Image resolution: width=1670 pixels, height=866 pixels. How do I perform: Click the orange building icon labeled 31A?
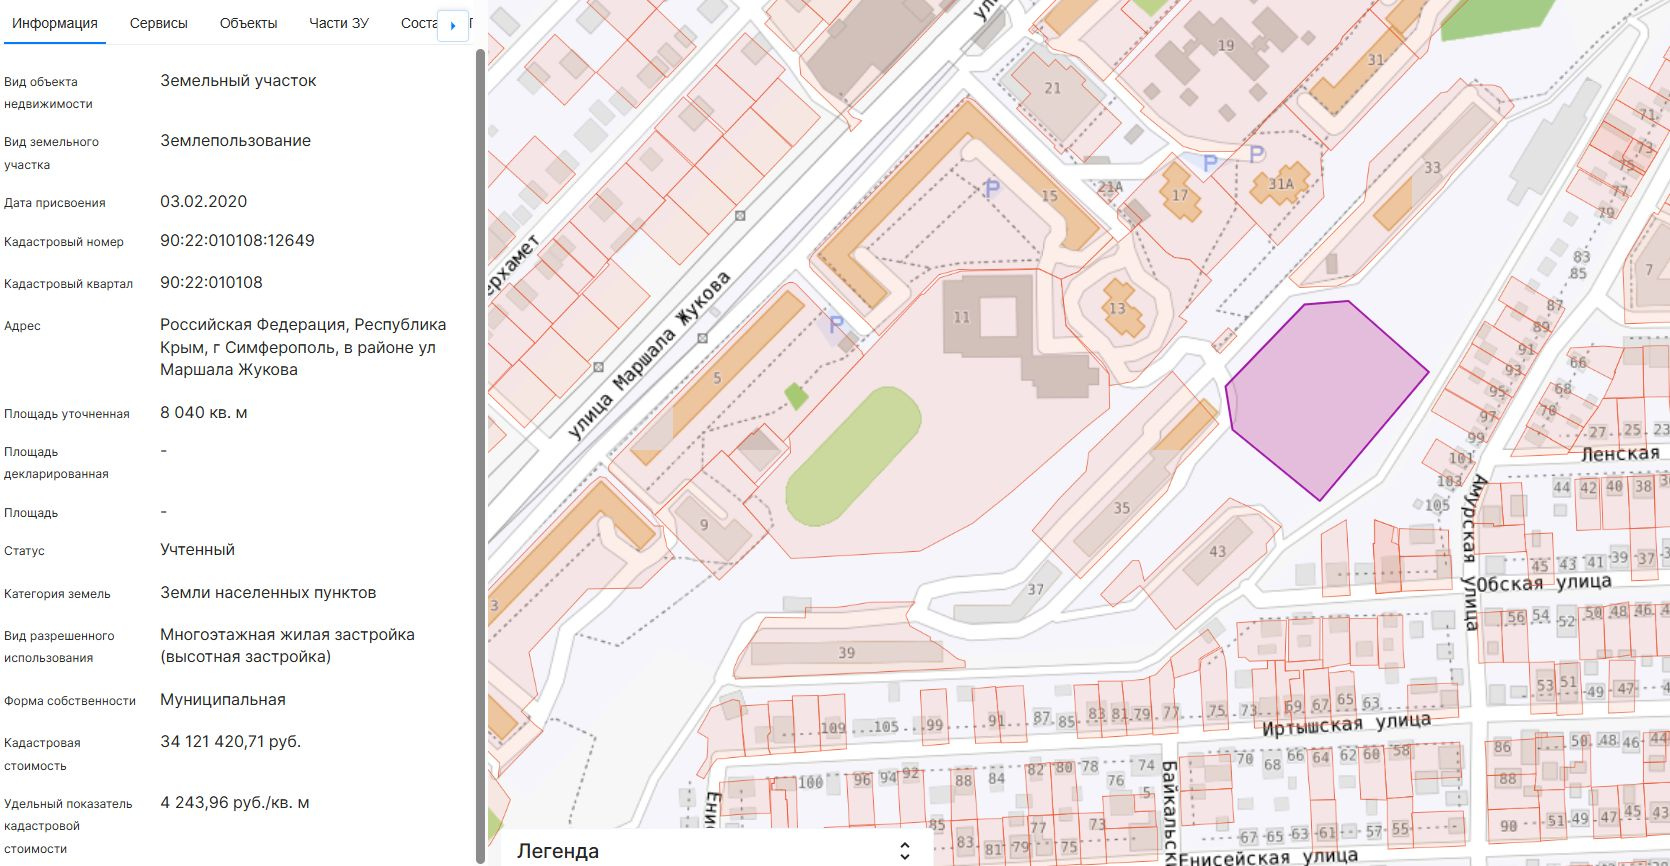click(x=1280, y=184)
